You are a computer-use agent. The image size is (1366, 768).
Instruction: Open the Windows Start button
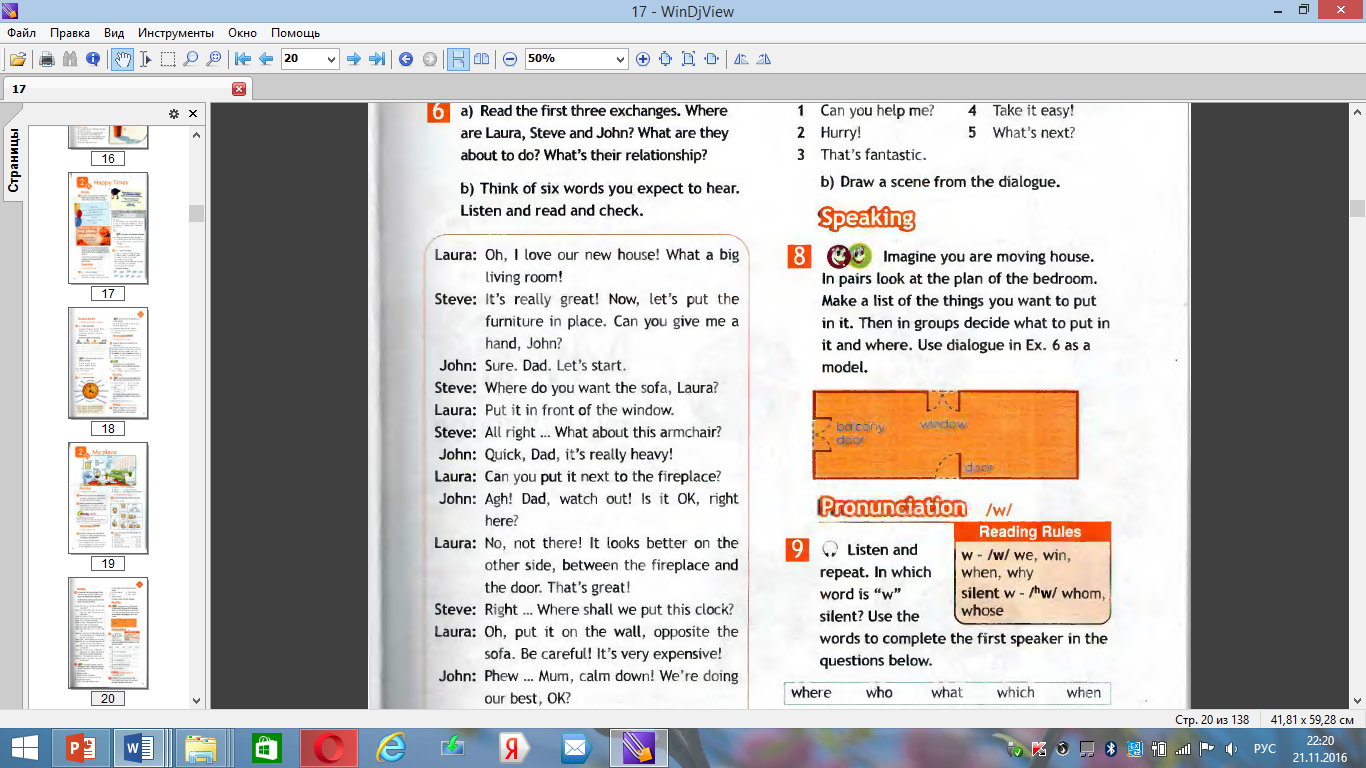24,748
